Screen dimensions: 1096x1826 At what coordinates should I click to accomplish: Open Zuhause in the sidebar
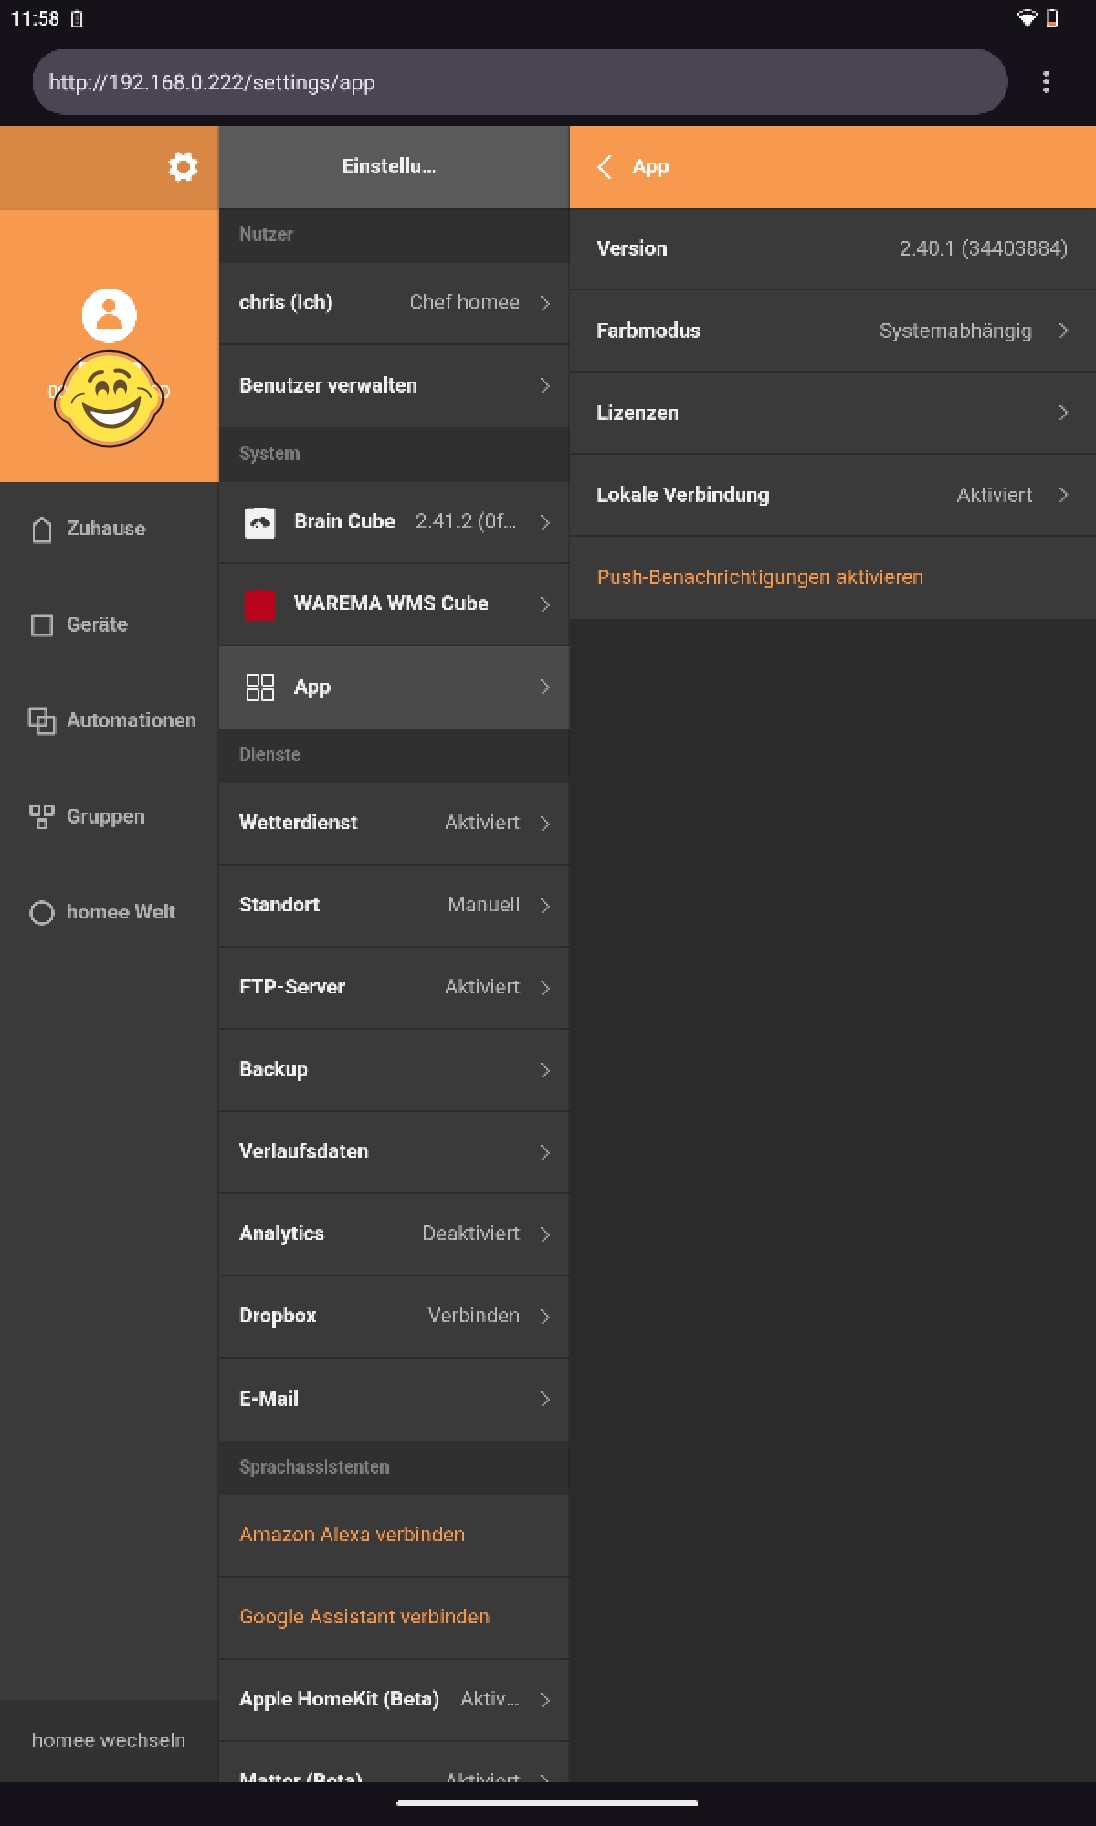point(105,528)
